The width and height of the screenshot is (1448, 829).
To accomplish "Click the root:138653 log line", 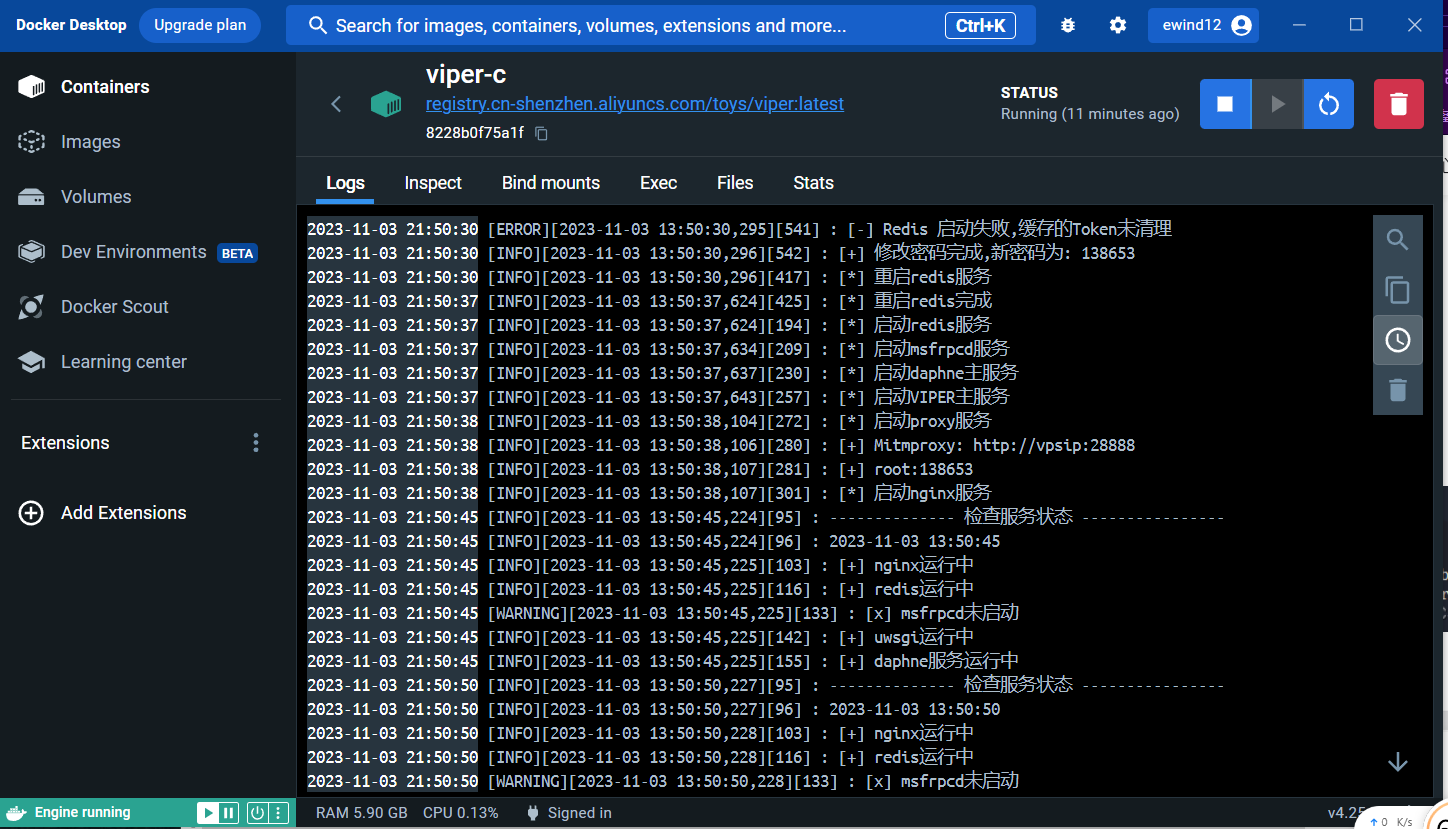I will click(640, 469).
